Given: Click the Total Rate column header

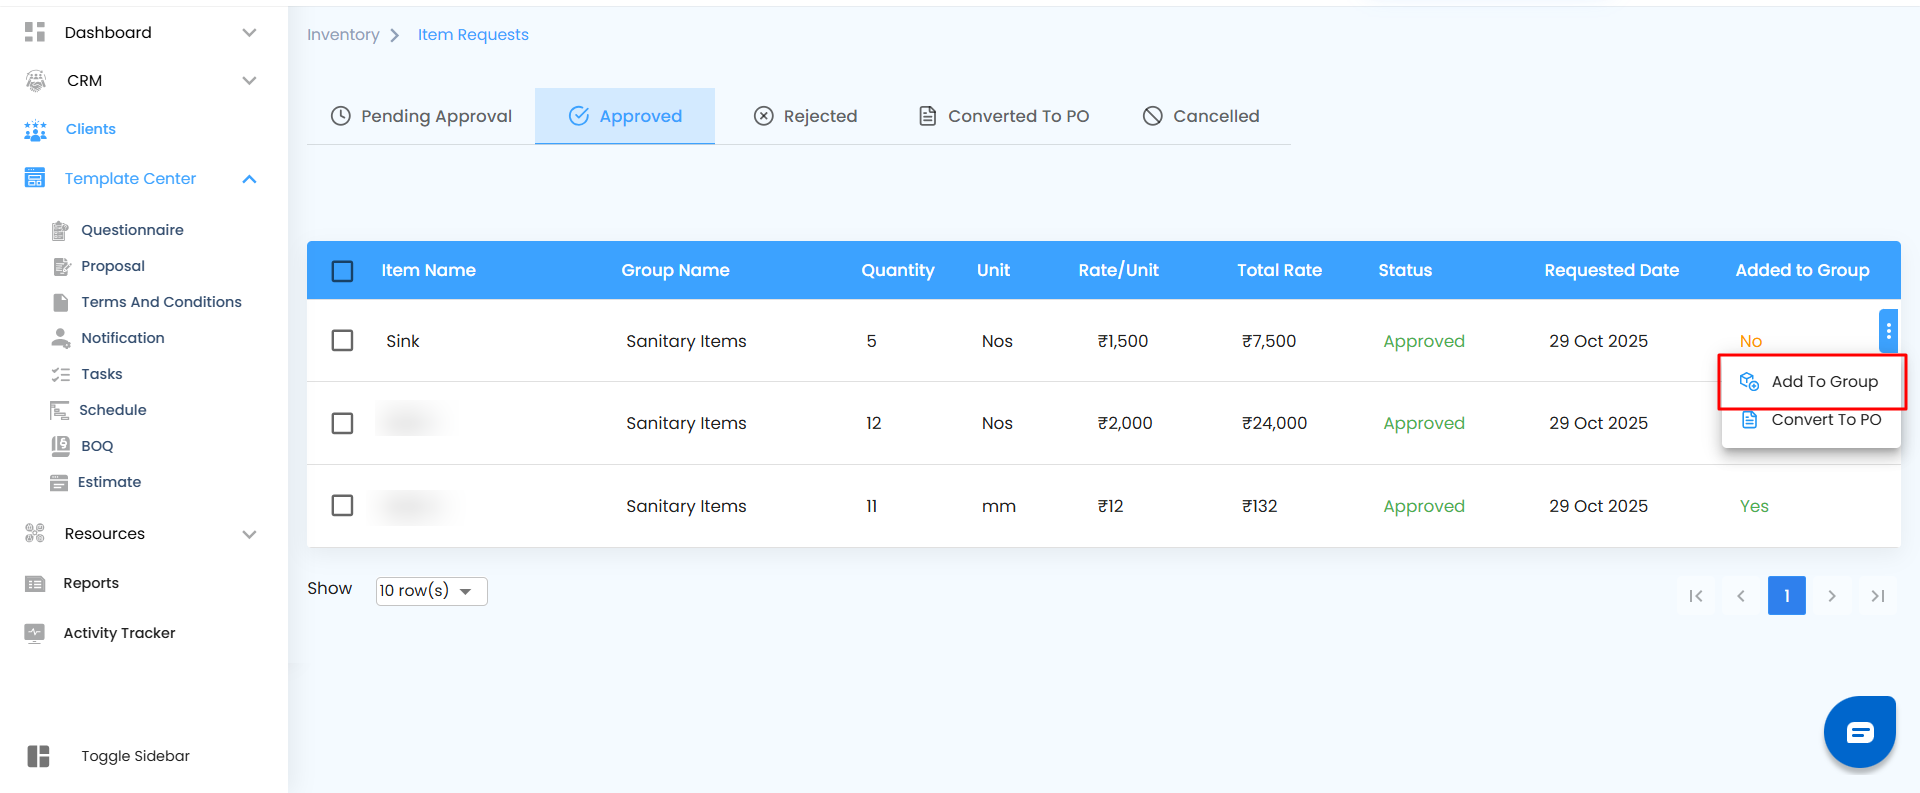Looking at the screenshot, I should [1279, 270].
